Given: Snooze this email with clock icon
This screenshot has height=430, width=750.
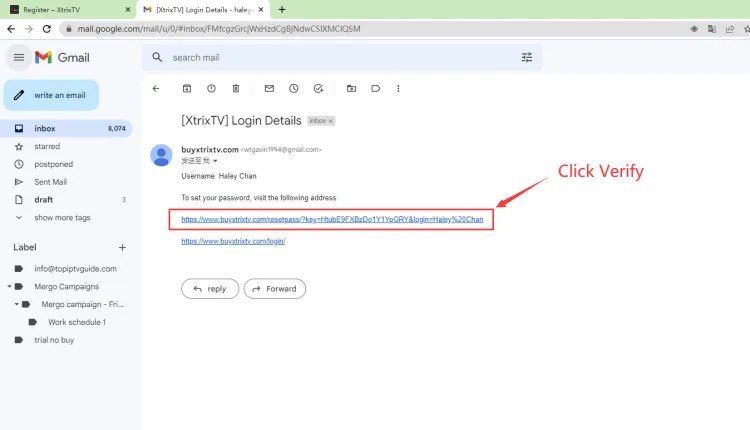Looking at the screenshot, I should point(294,88).
